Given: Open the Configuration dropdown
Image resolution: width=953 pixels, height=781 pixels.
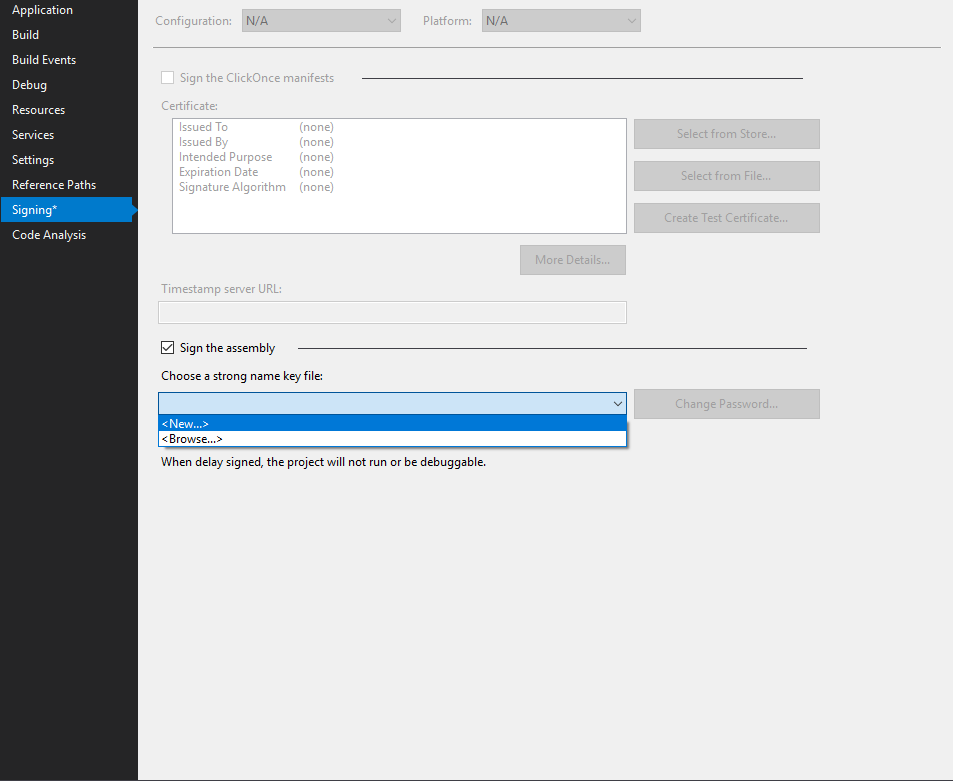Looking at the screenshot, I should pyautogui.click(x=320, y=20).
